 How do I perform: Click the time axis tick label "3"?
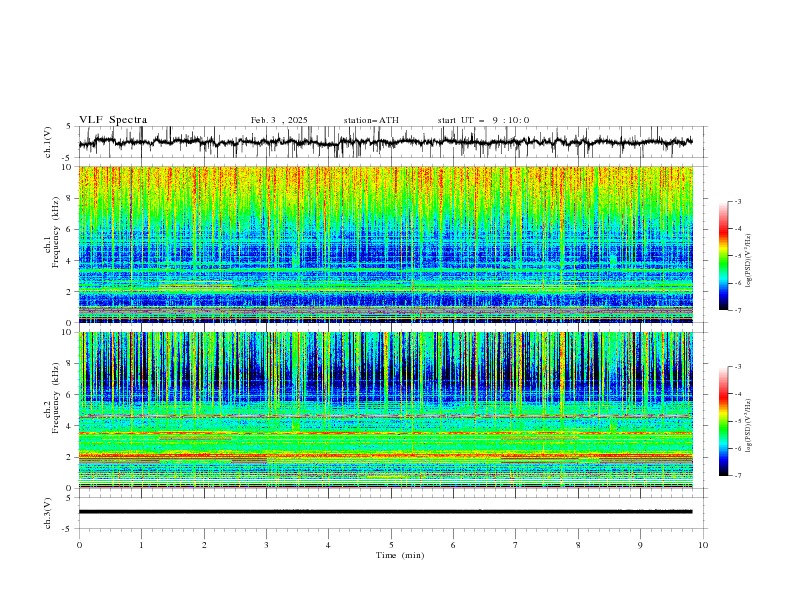[266, 545]
